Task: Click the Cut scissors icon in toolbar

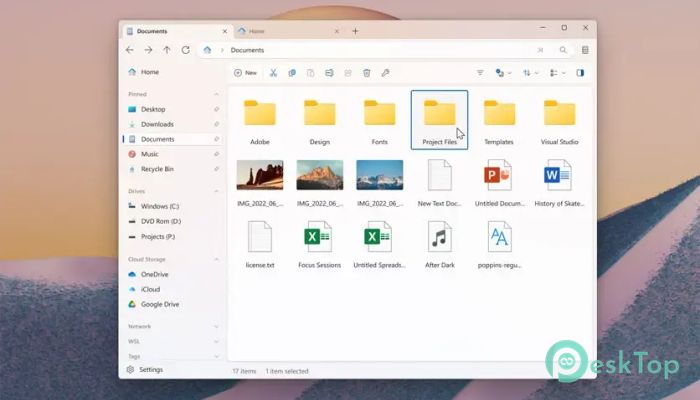Action: (x=273, y=73)
